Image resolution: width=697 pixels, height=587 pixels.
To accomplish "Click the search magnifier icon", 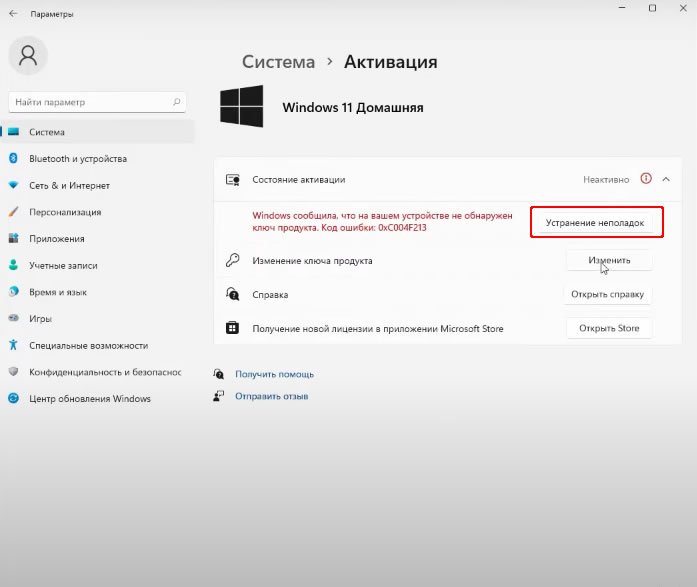I will coord(176,102).
